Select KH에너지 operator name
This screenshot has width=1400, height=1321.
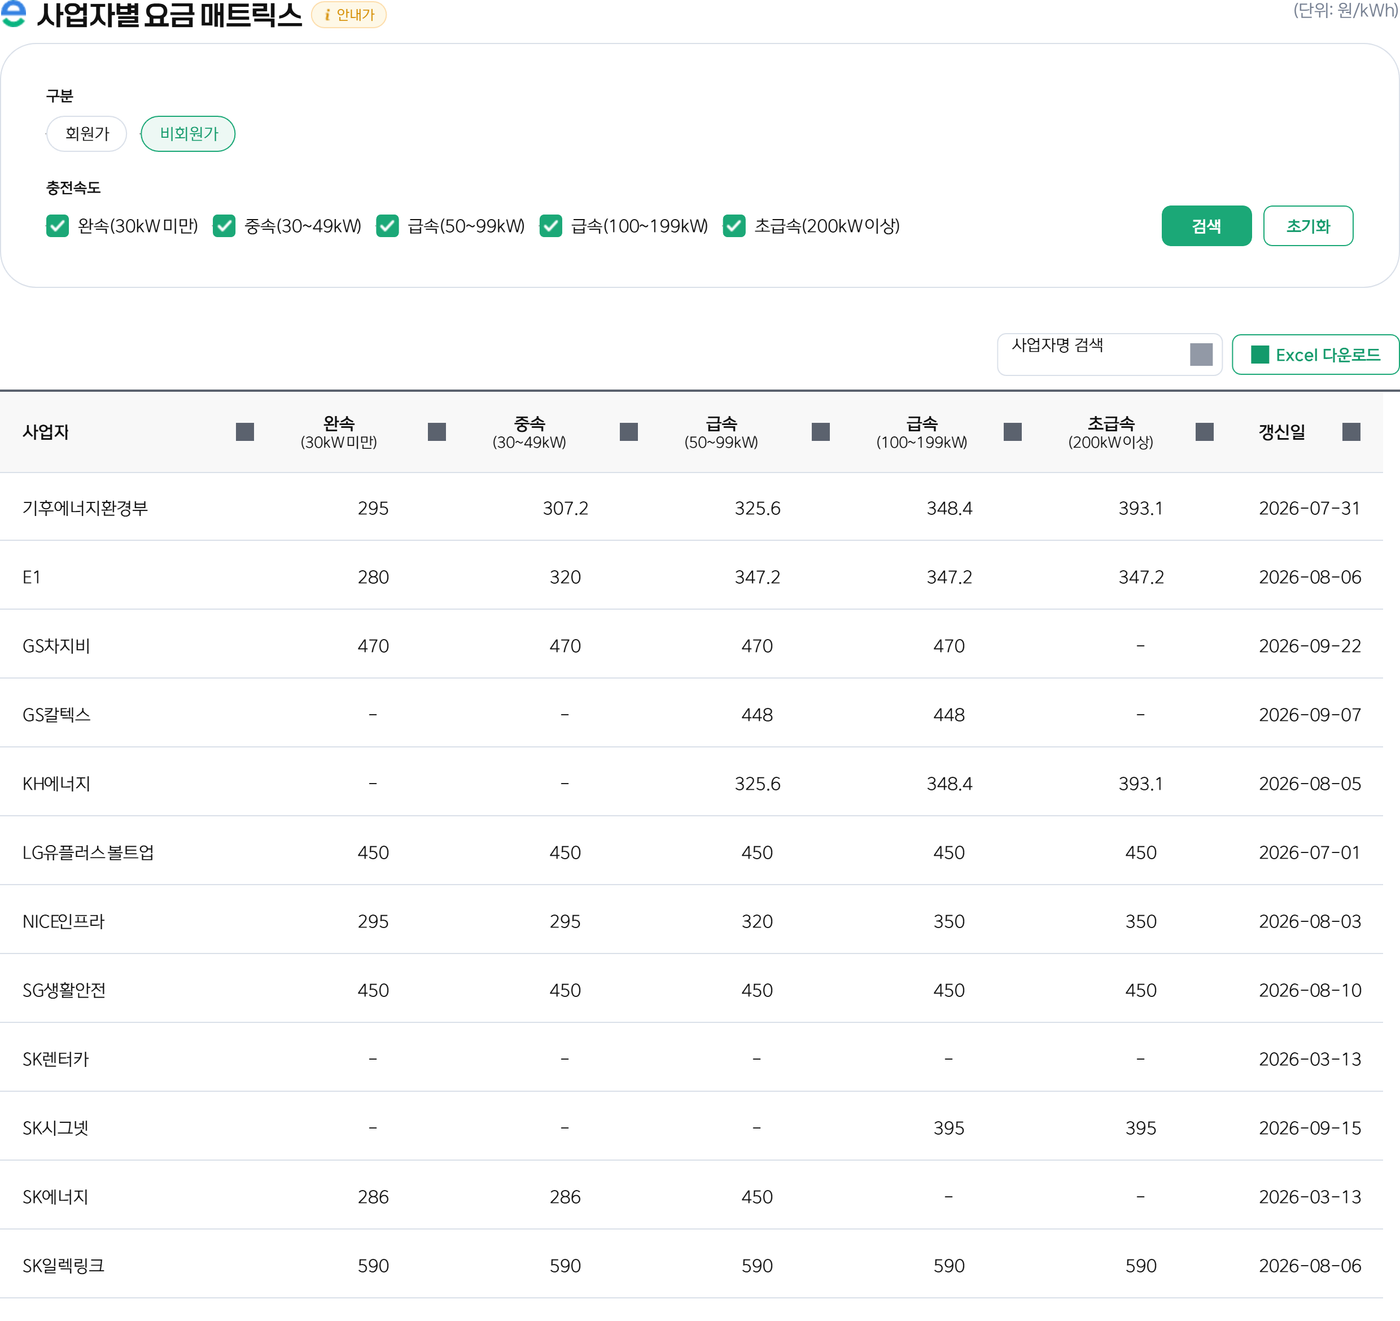[x=56, y=784]
